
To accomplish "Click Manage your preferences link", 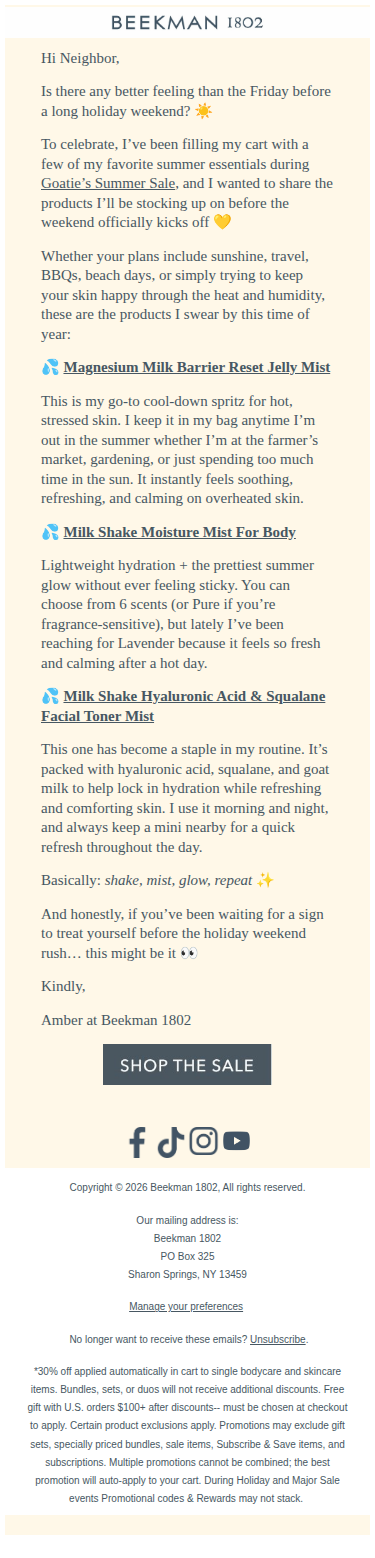I will [186, 1306].
